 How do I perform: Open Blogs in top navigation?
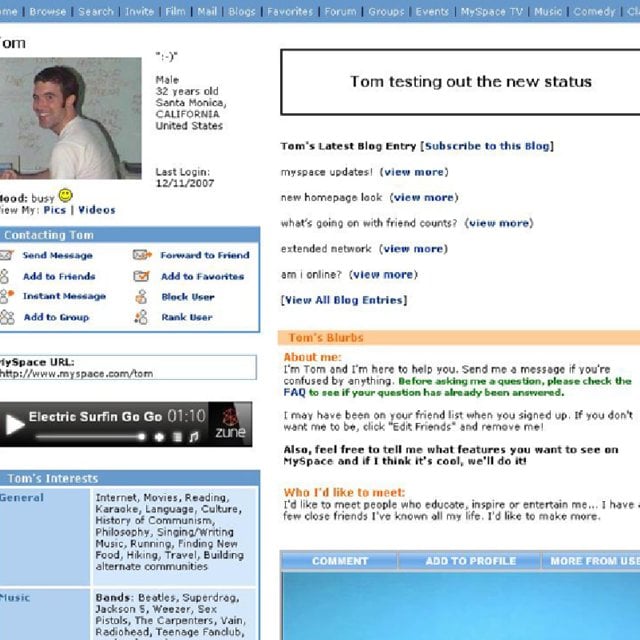point(242,11)
